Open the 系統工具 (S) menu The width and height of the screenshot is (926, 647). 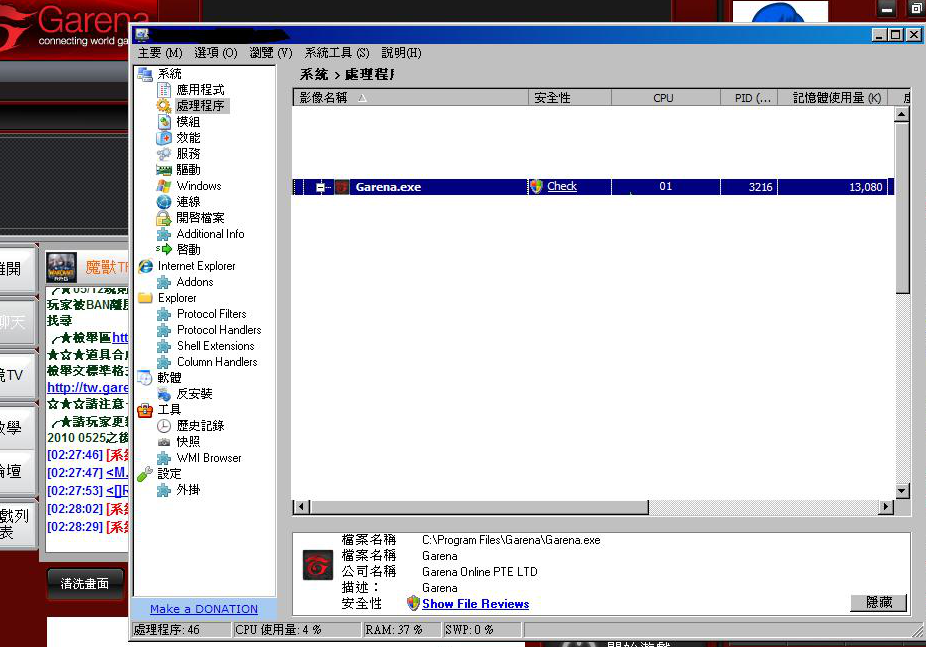coord(337,53)
